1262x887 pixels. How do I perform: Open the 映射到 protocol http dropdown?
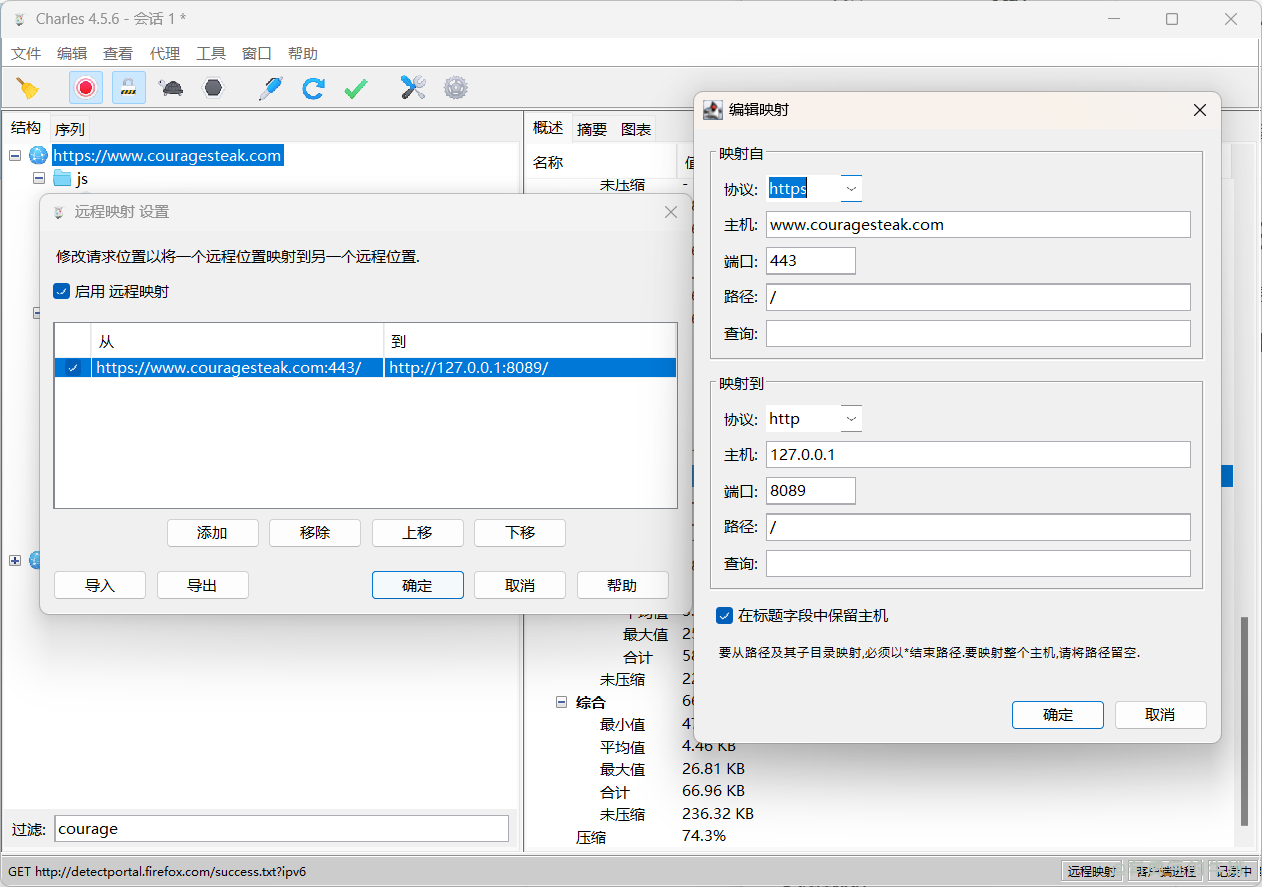[851, 418]
